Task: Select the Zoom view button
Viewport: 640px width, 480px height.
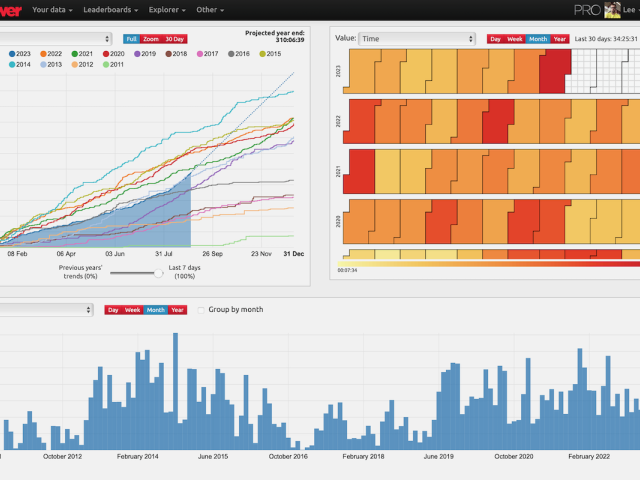Action: click(x=151, y=39)
